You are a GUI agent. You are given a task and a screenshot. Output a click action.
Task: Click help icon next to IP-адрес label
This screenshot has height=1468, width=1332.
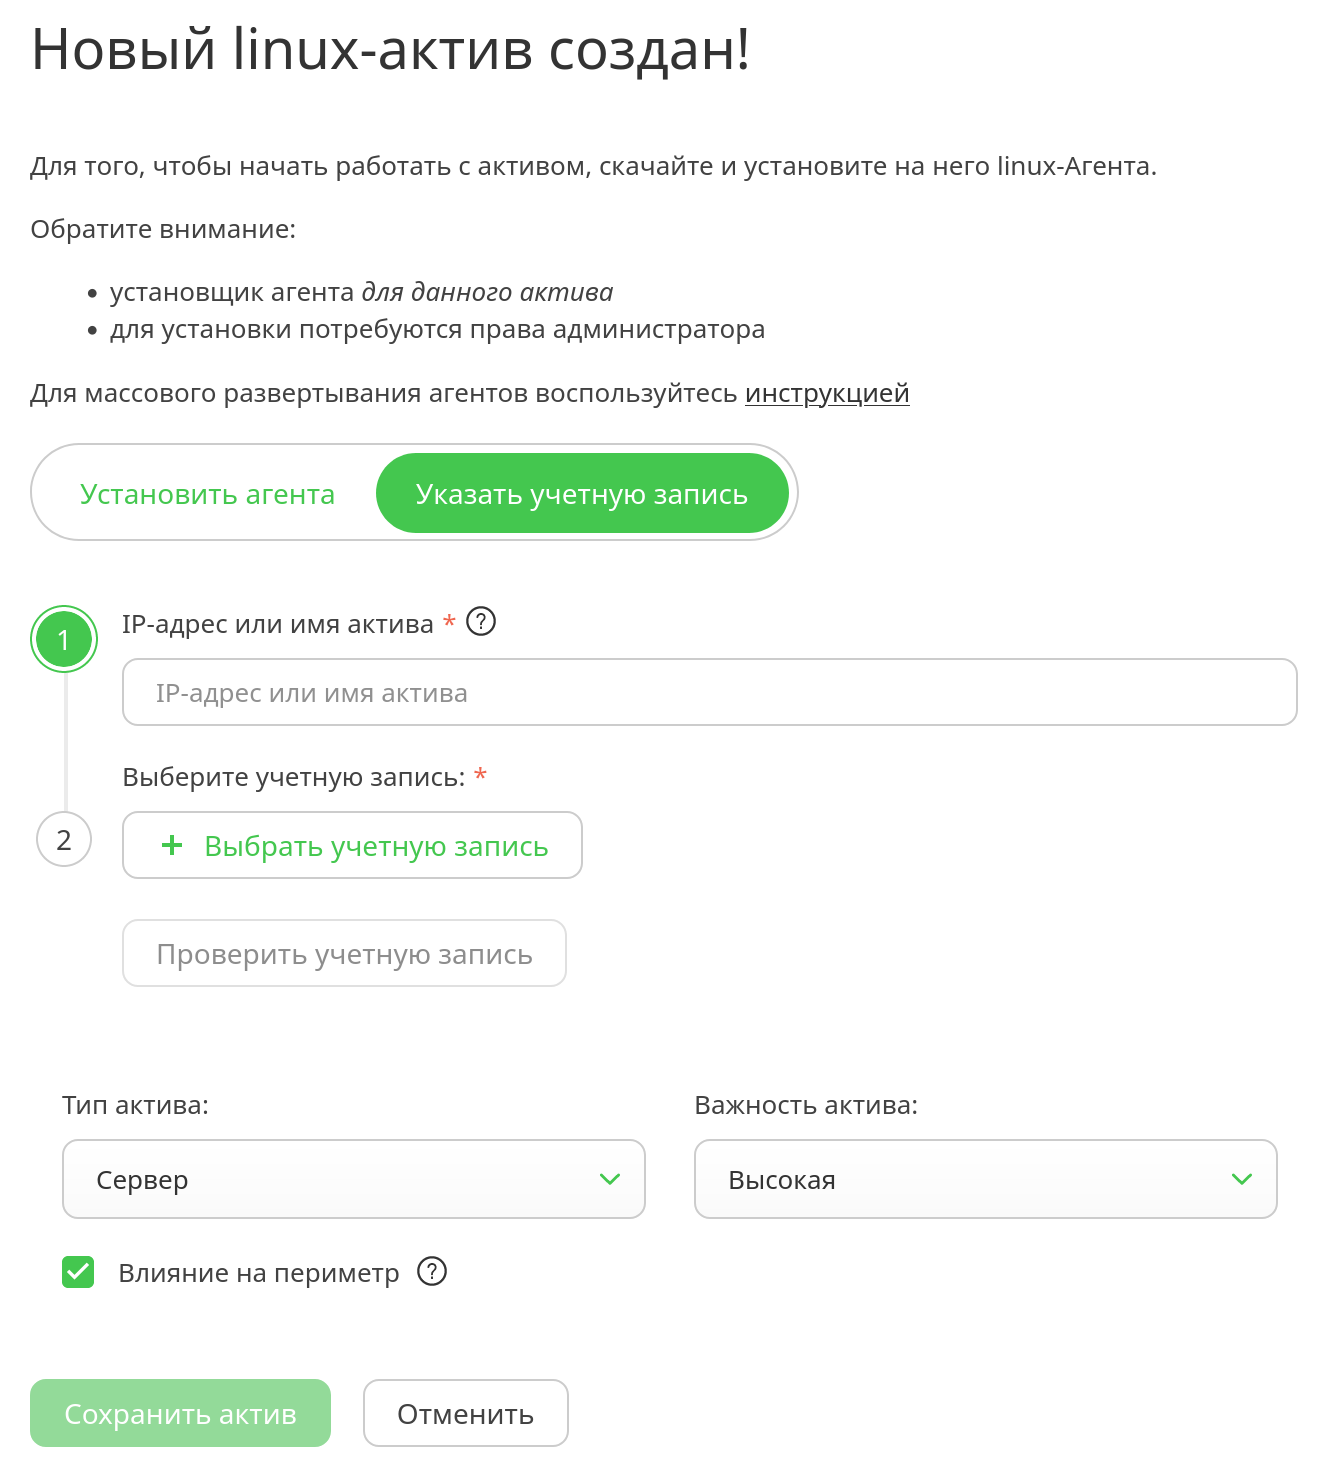click(481, 622)
